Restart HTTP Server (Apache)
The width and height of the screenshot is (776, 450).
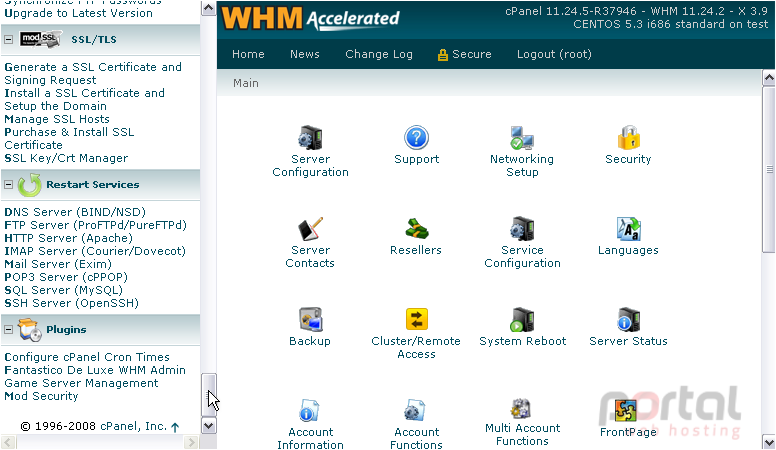pos(68,238)
